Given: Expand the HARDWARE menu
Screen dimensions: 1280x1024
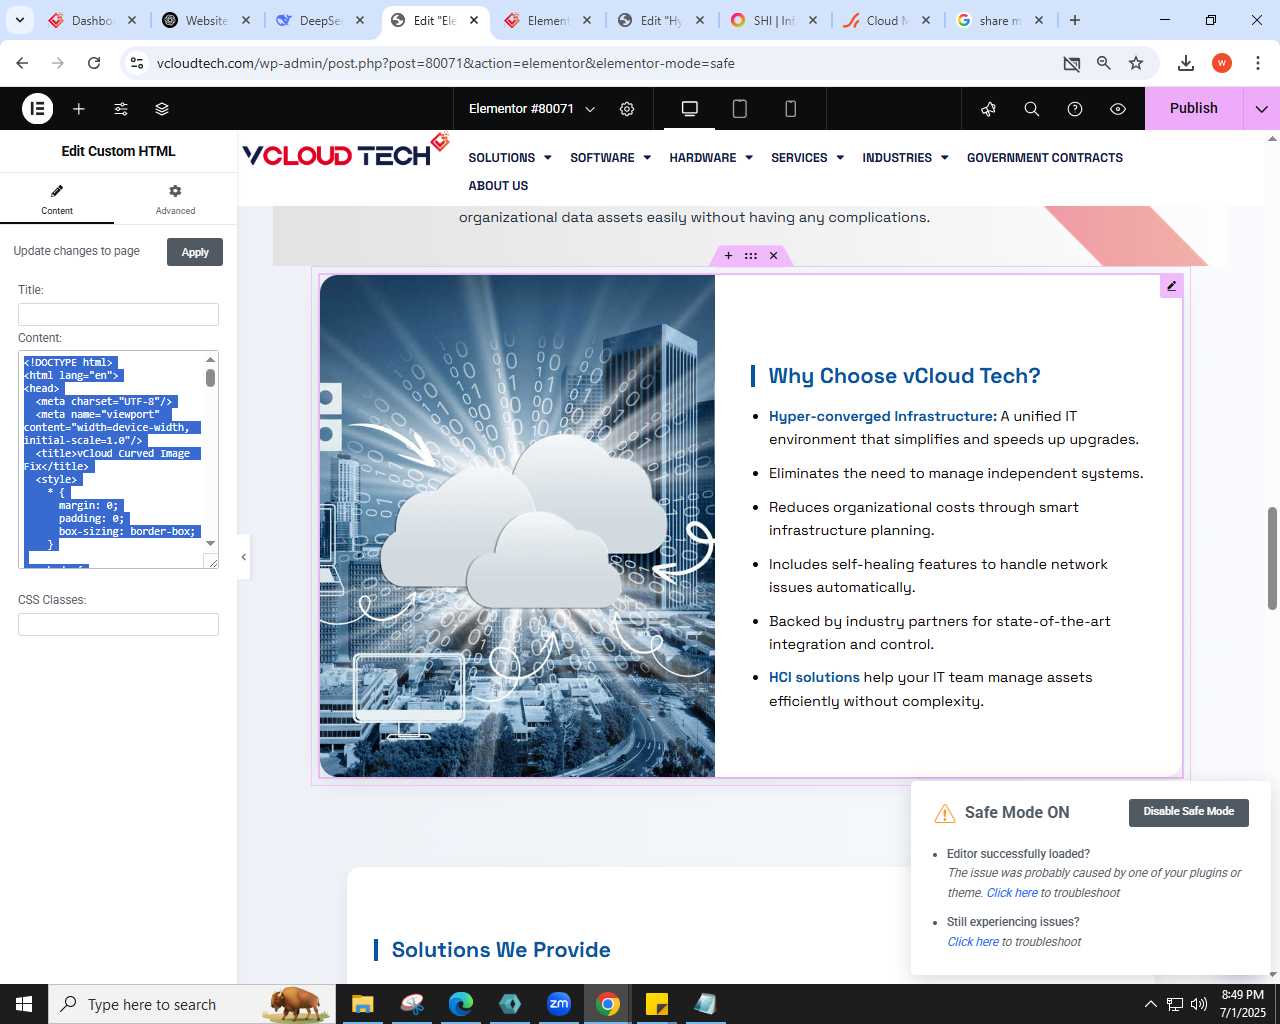Looking at the screenshot, I should point(711,158).
